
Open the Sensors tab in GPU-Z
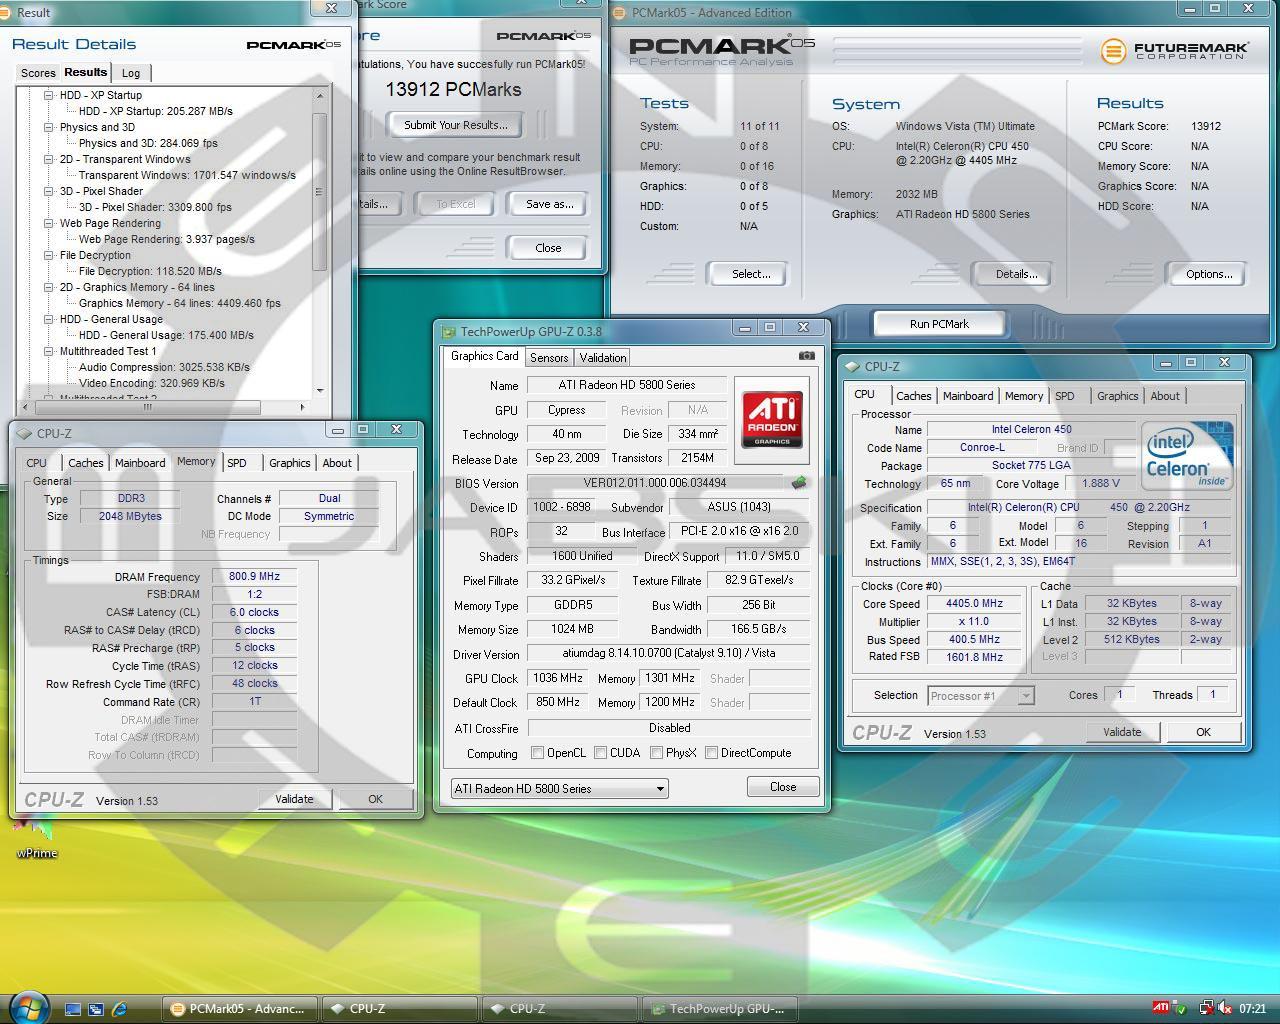pos(549,357)
